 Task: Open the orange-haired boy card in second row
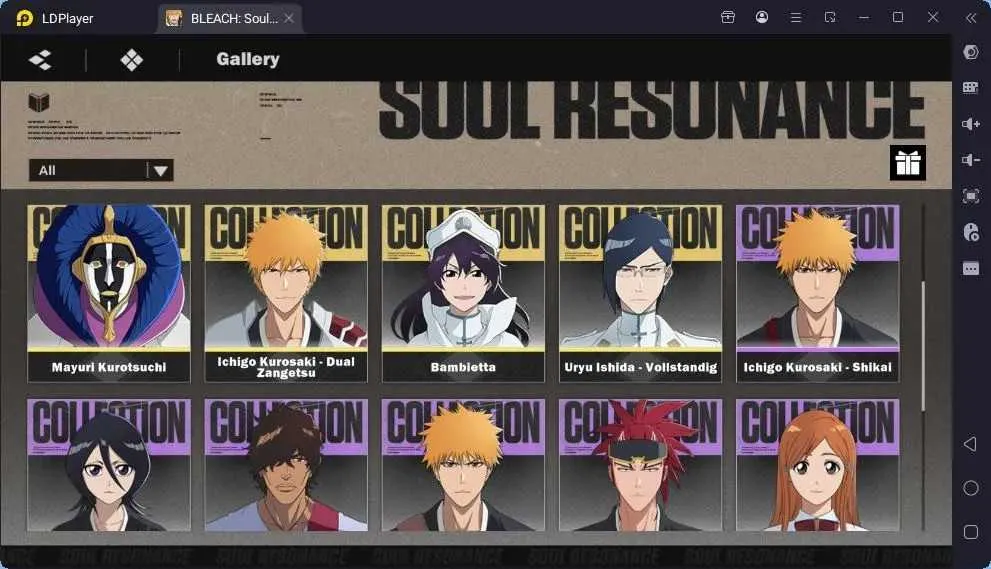coord(463,465)
